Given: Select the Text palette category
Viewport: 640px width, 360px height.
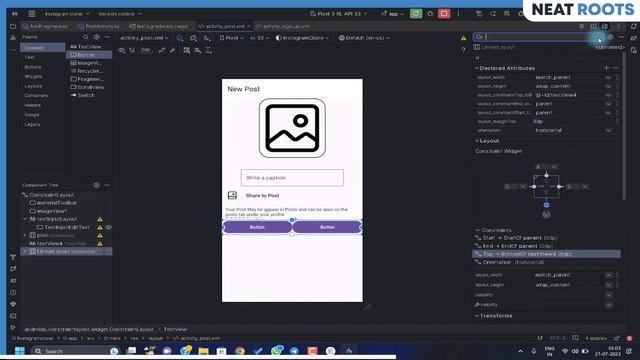Looking at the screenshot, I should pyautogui.click(x=29, y=57).
